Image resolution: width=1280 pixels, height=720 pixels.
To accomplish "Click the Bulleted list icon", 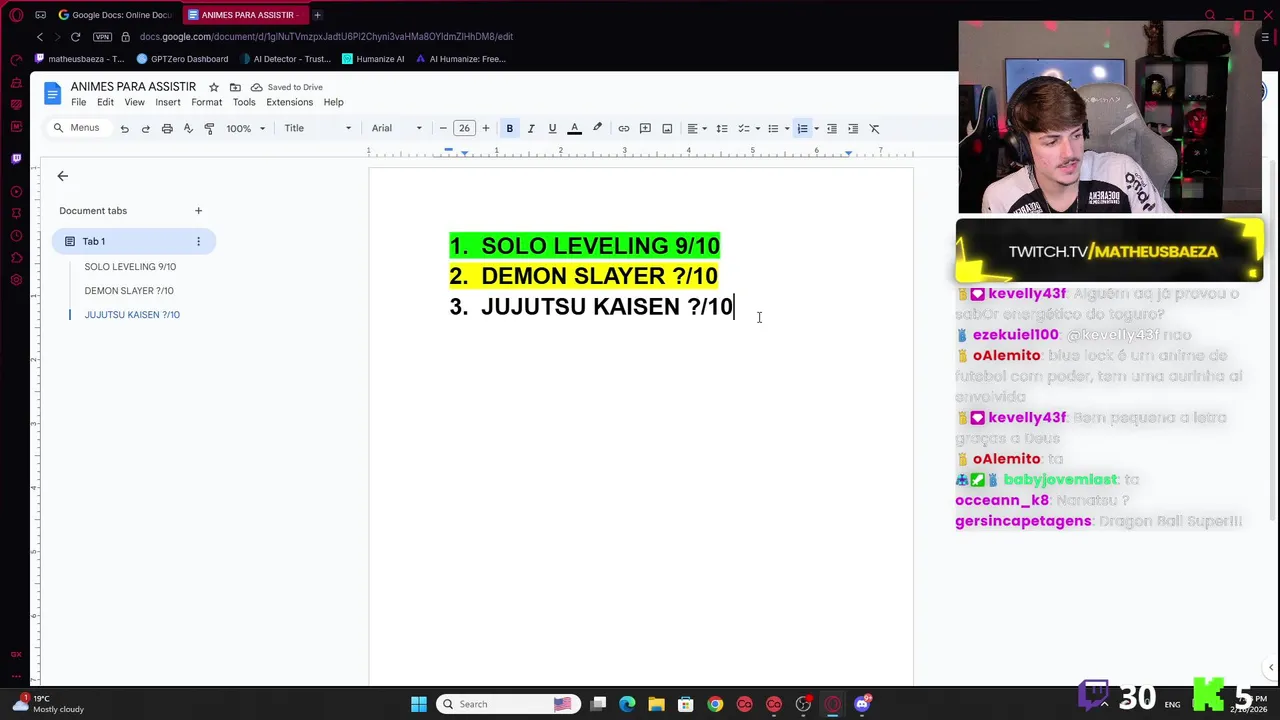I will (773, 128).
